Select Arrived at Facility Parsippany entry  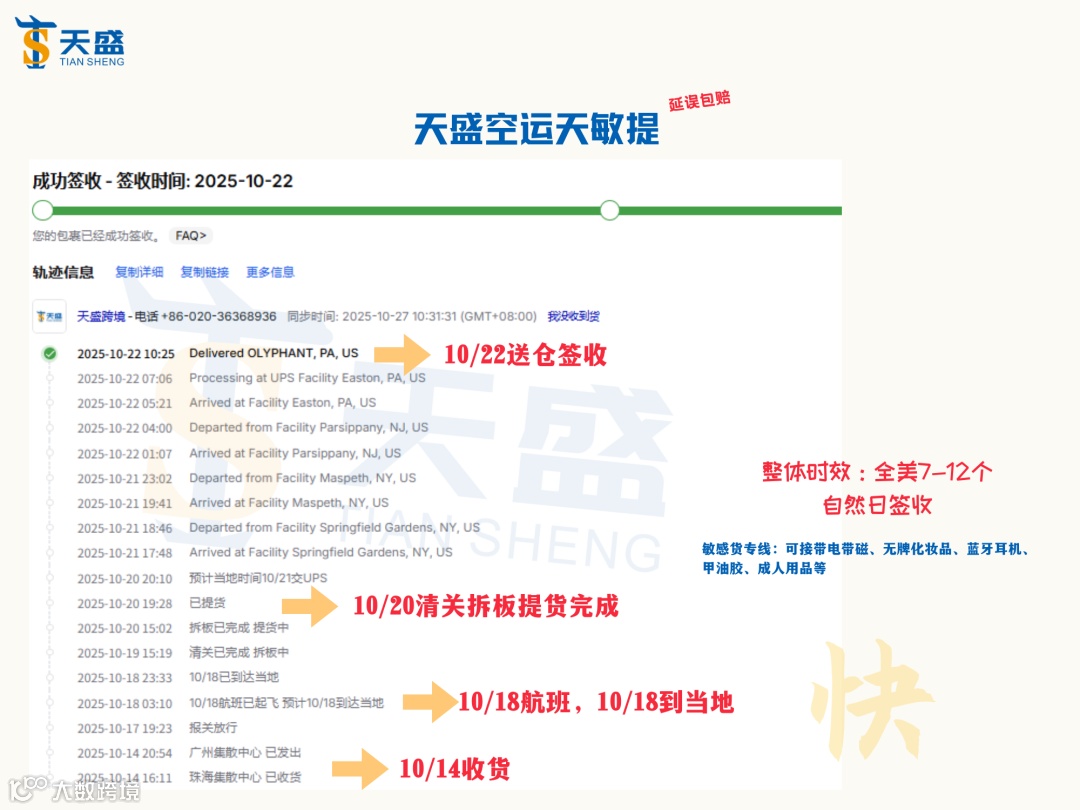pos(295,453)
